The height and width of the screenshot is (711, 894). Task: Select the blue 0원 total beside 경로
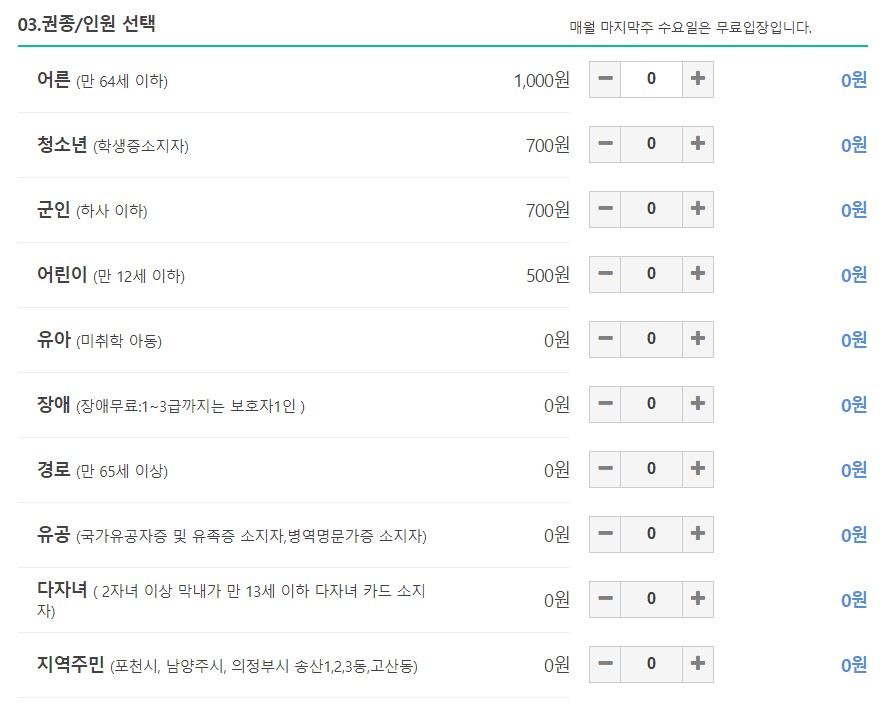tap(852, 469)
